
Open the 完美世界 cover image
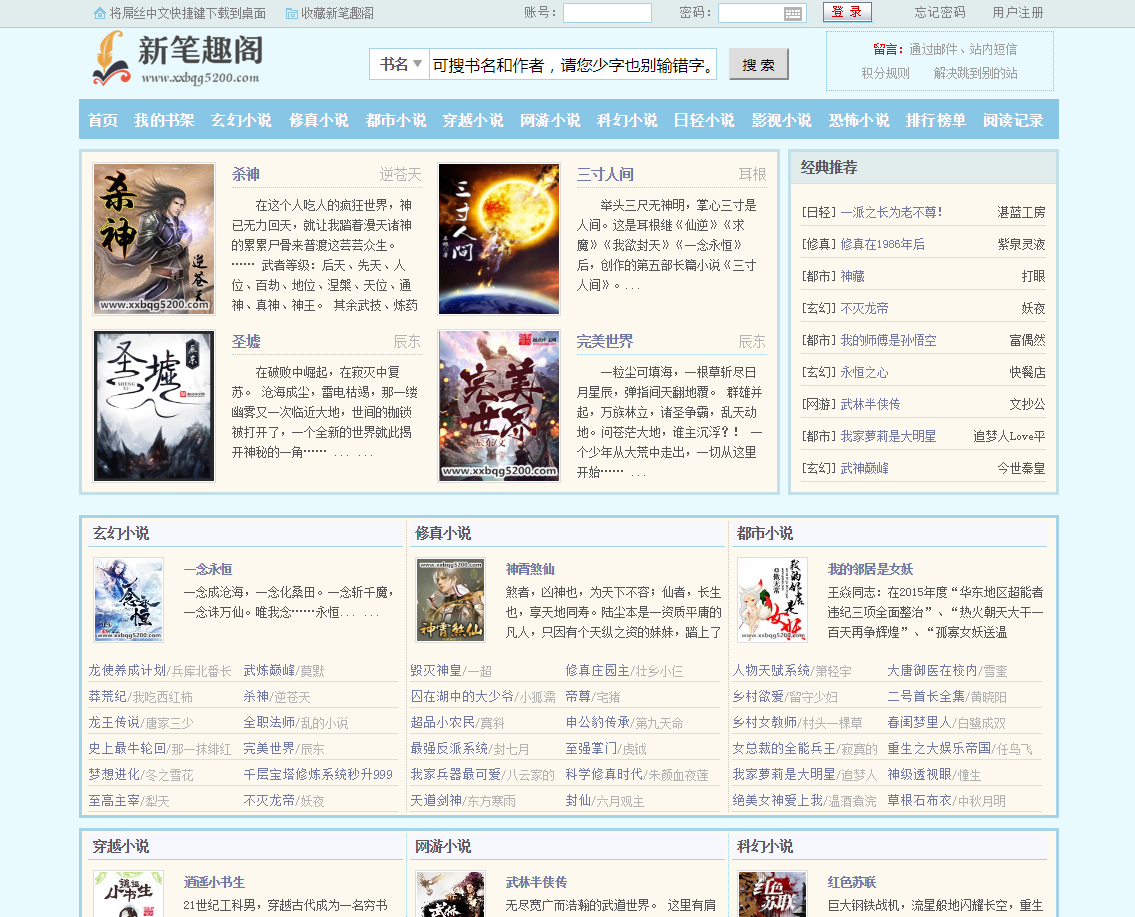point(499,406)
